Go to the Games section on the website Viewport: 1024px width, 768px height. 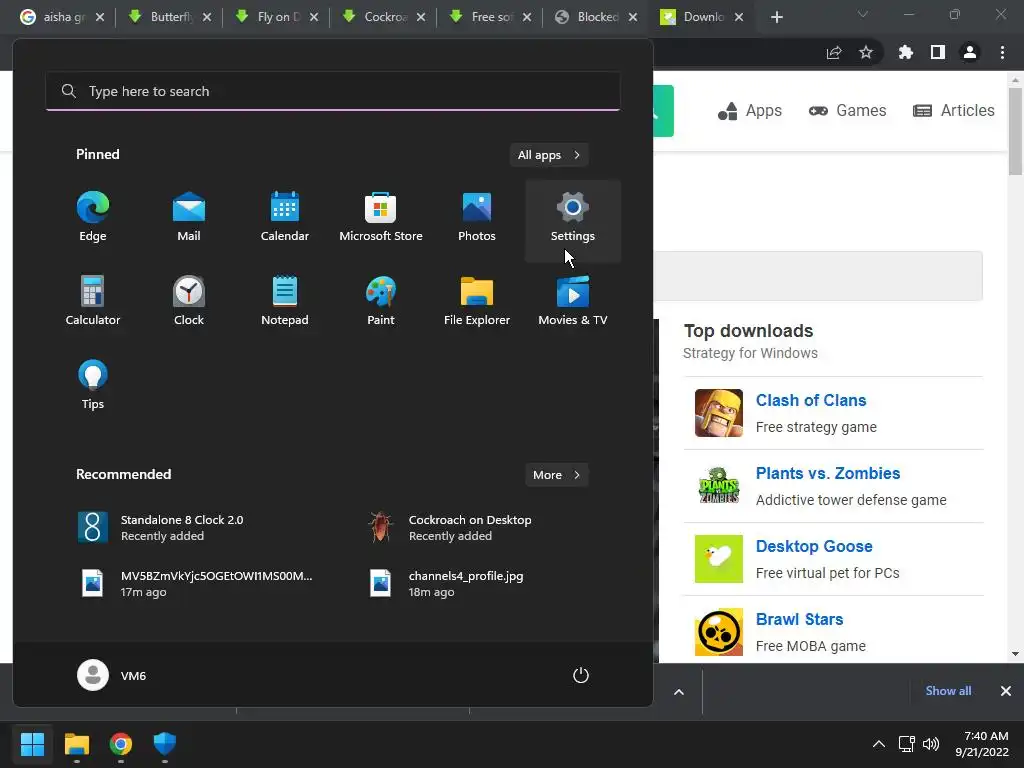[847, 110]
